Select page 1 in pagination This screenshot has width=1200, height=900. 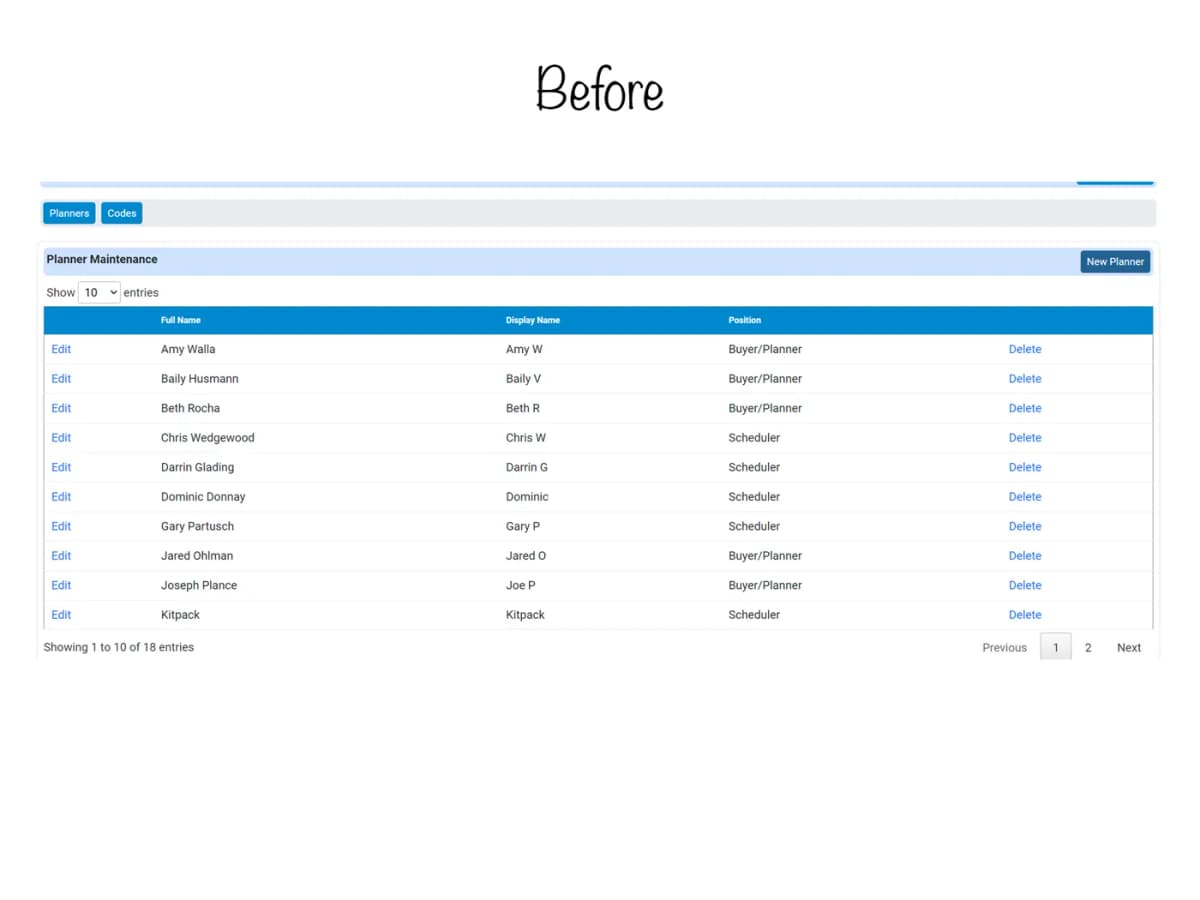(x=1056, y=648)
